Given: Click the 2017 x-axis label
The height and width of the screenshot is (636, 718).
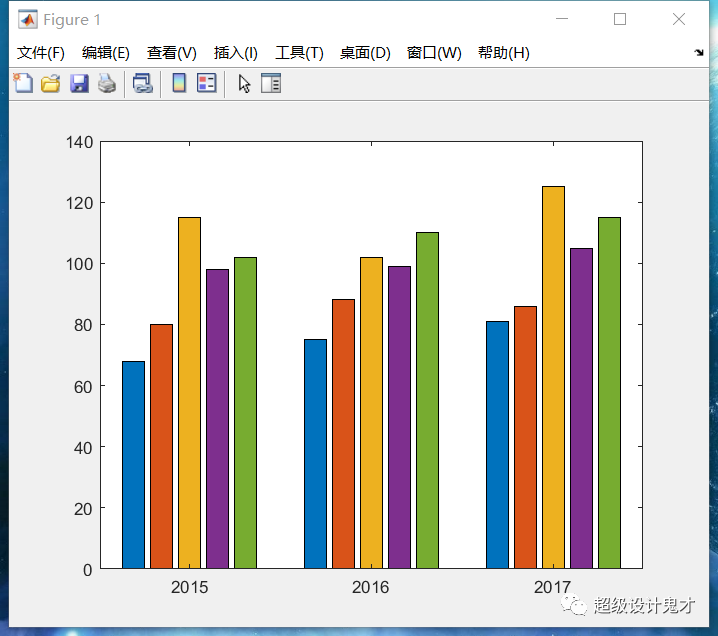Looking at the screenshot, I should (552, 587).
